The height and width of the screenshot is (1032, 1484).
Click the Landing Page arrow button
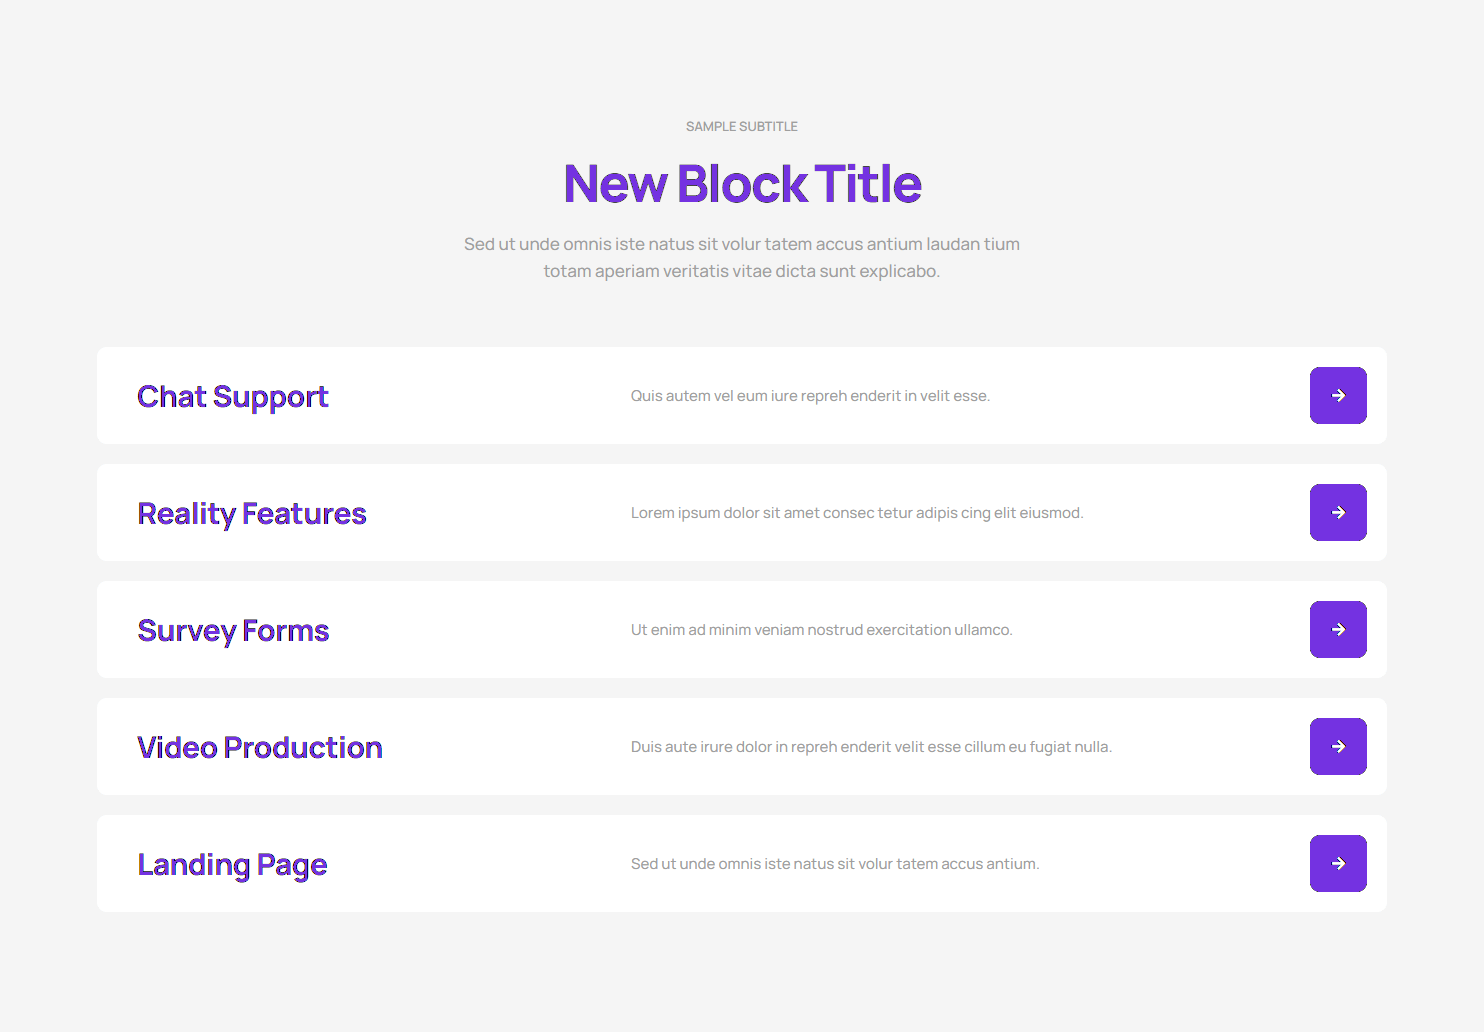coord(1338,864)
